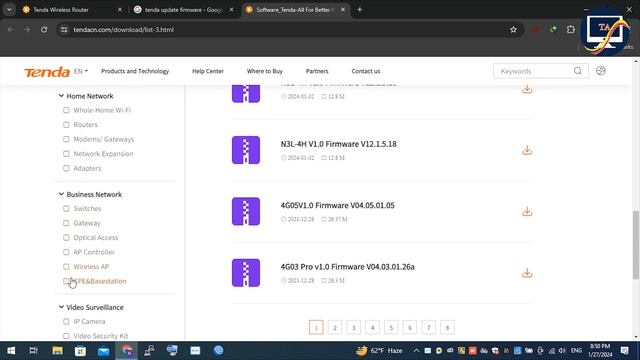Open the clock showing 8:50 PM
640x360 pixels.
pos(600,351)
